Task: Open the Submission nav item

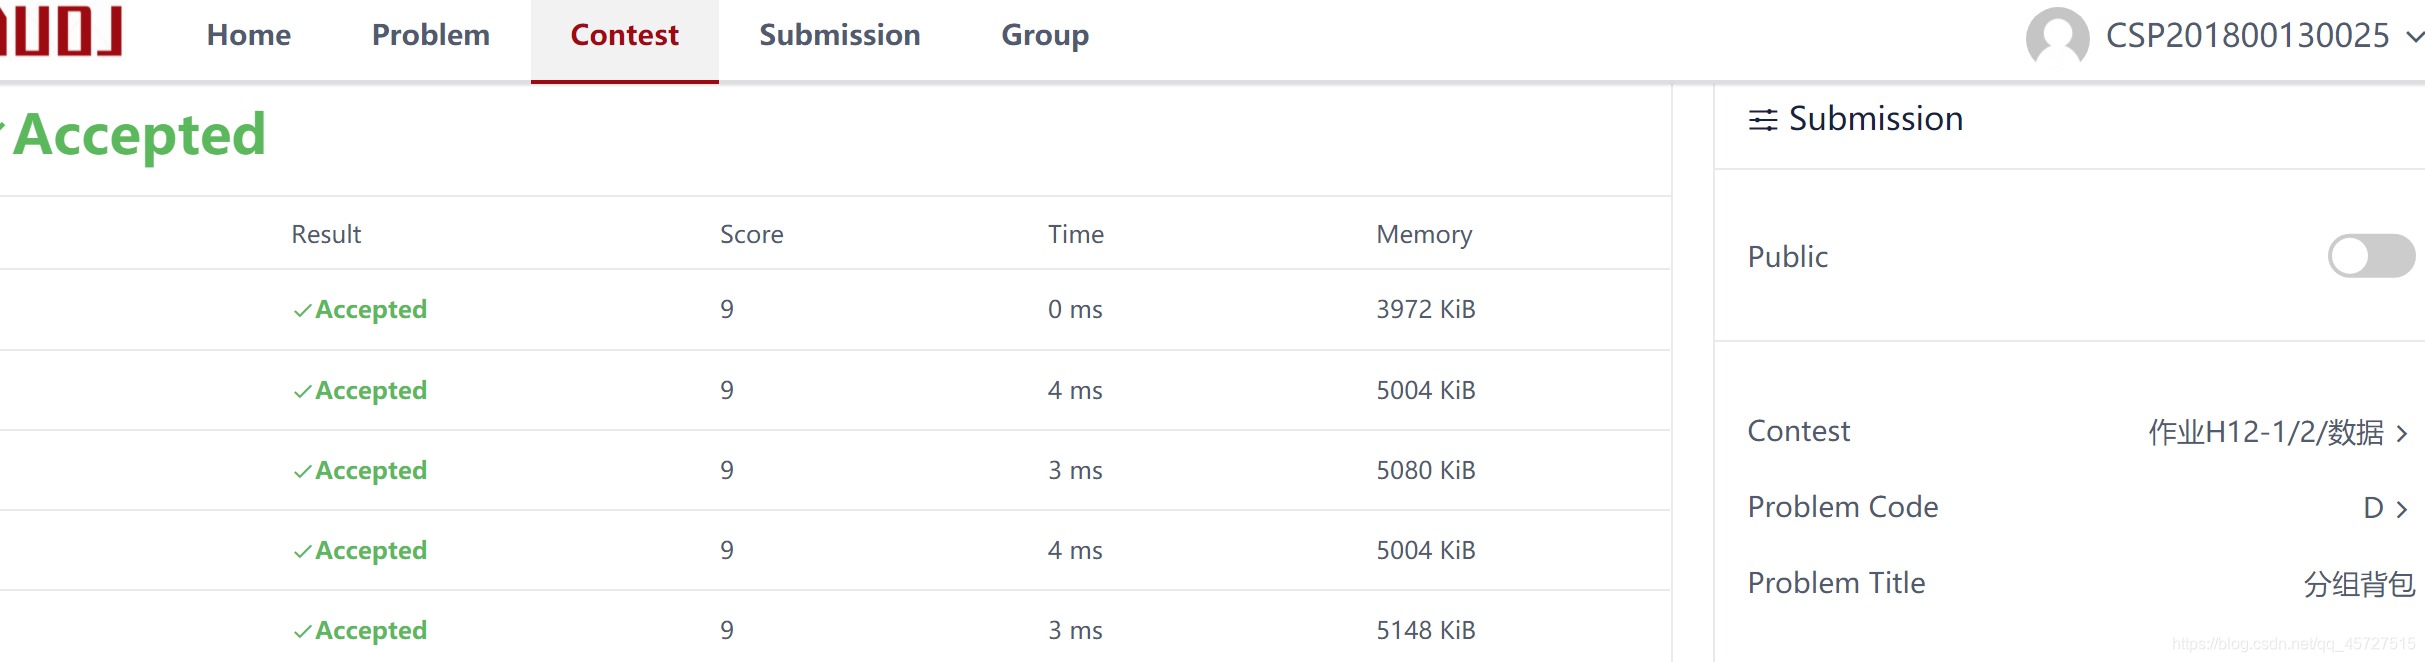Action: (x=840, y=36)
